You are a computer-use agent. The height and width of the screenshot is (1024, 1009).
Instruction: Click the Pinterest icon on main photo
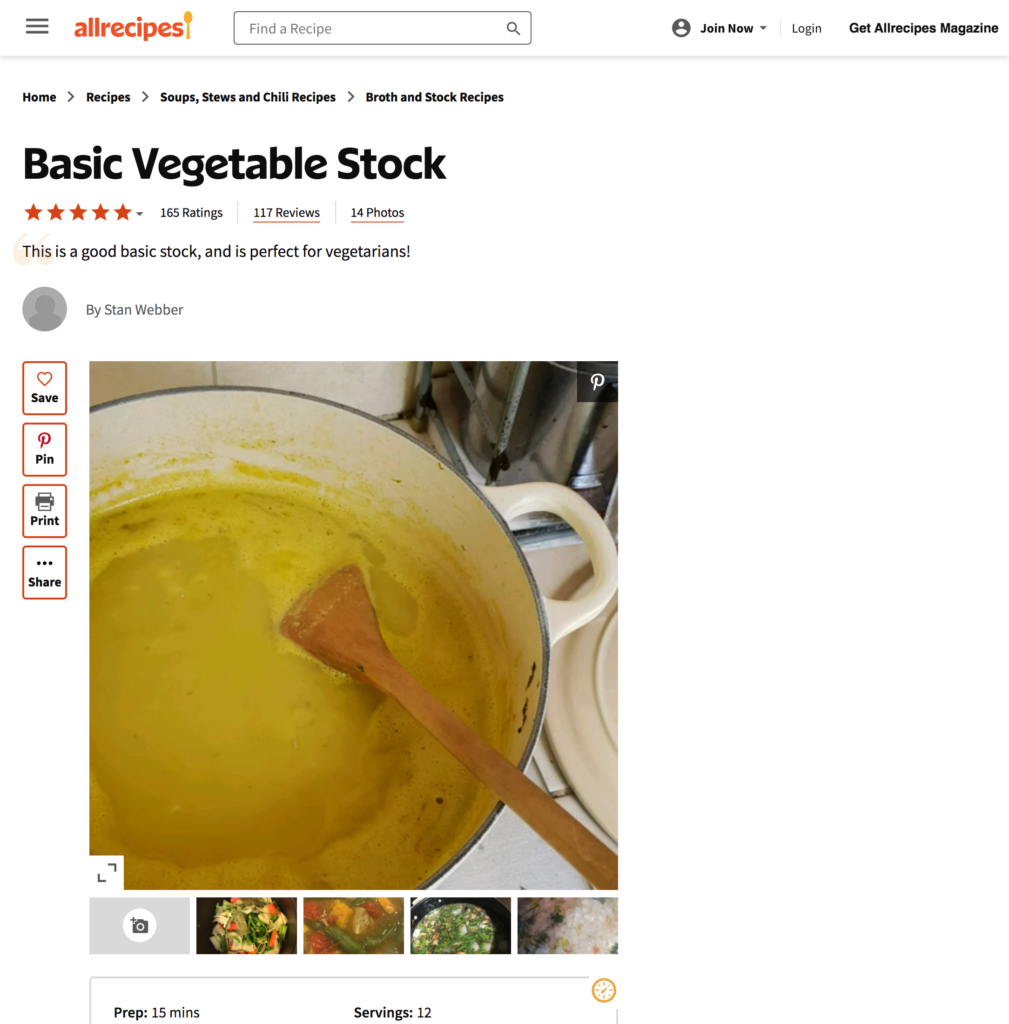coord(597,381)
